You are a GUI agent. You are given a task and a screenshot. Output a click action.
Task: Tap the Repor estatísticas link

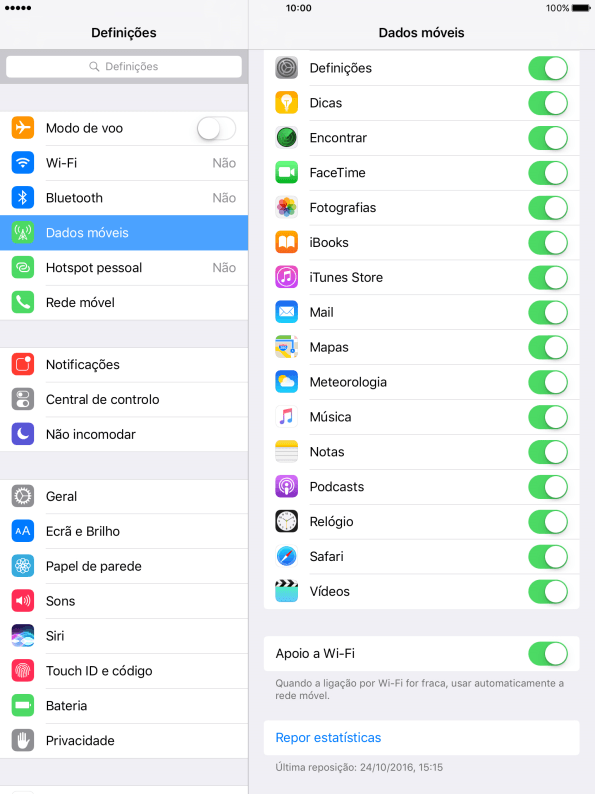[x=328, y=737]
